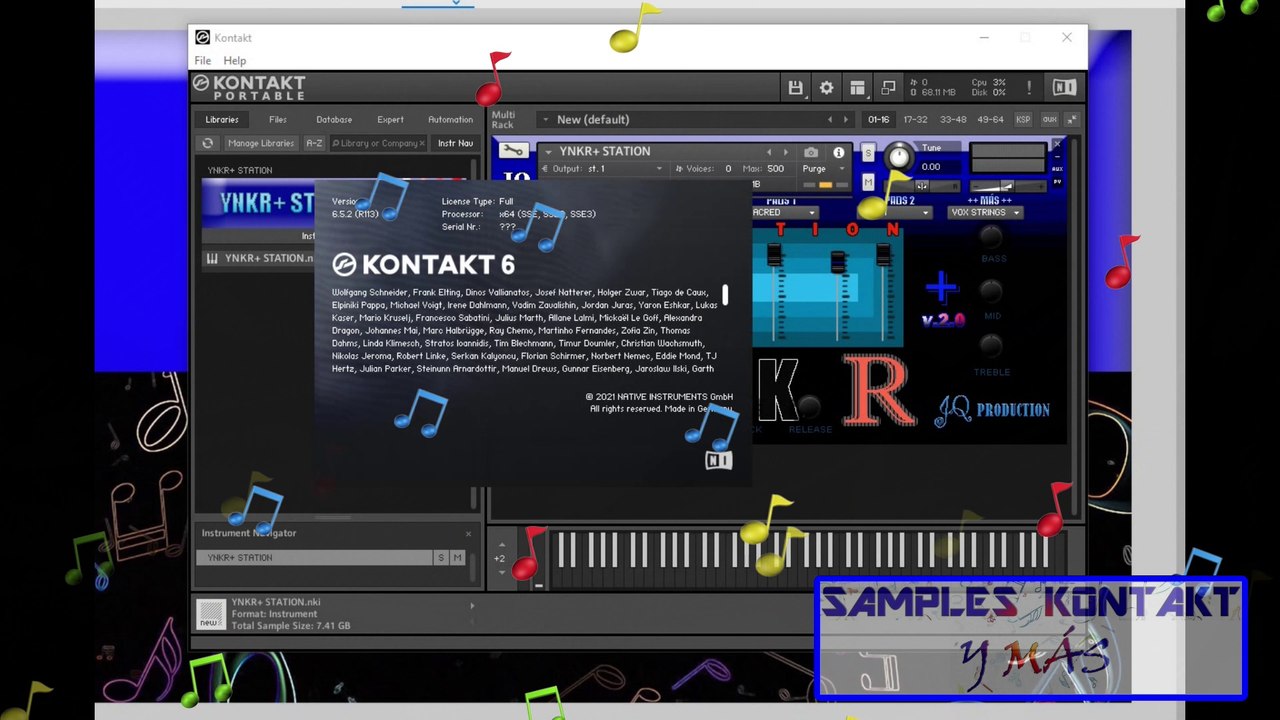Select rack page 17-32
Image resolution: width=1280 pixels, height=720 pixels.
click(915, 119)
